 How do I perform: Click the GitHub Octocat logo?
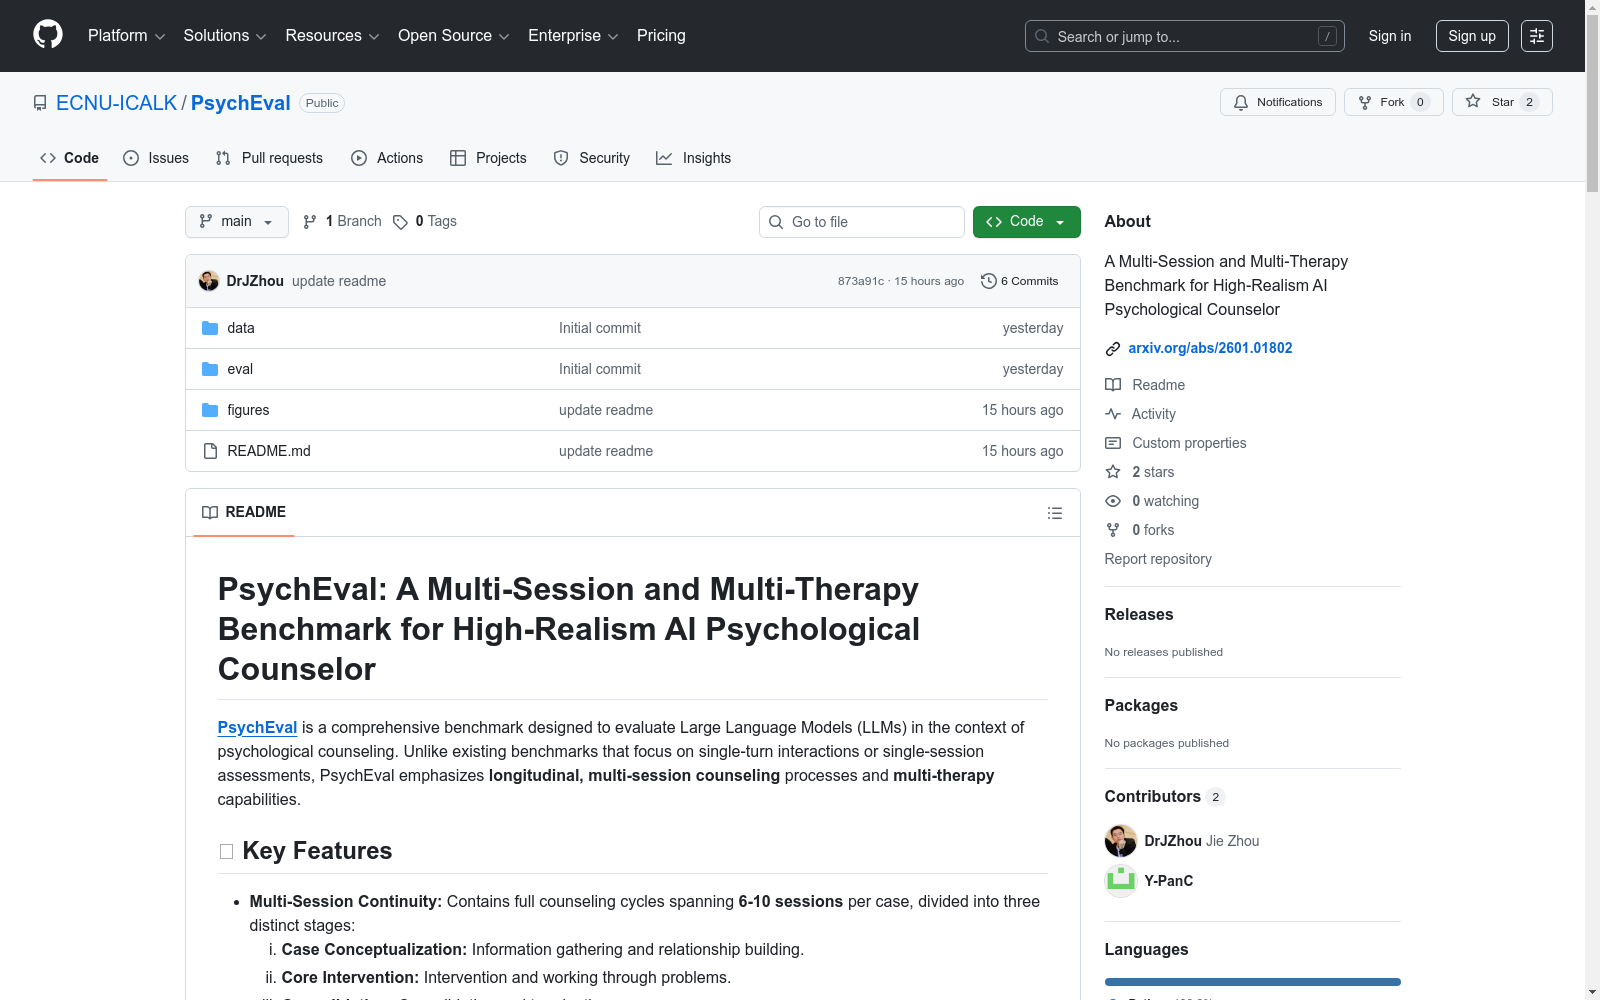pyautogui.click(x=48, y=35)
